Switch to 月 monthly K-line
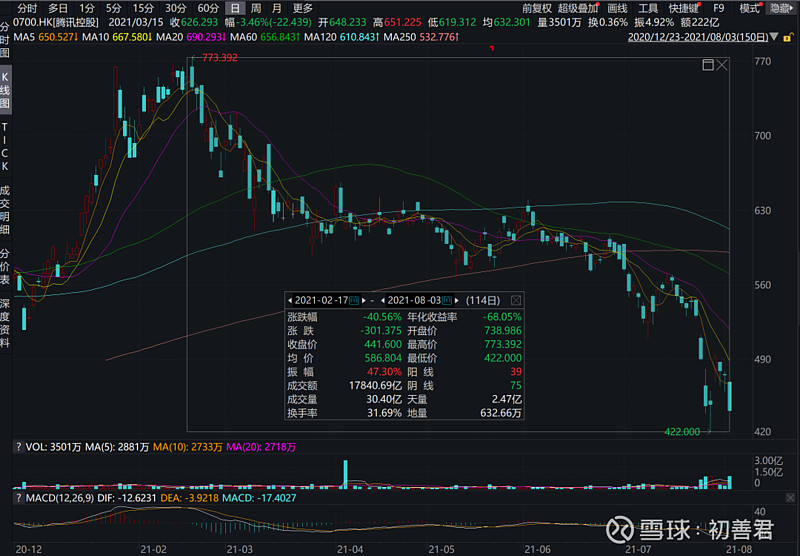The image size is (800, 556). click(277, 8)
